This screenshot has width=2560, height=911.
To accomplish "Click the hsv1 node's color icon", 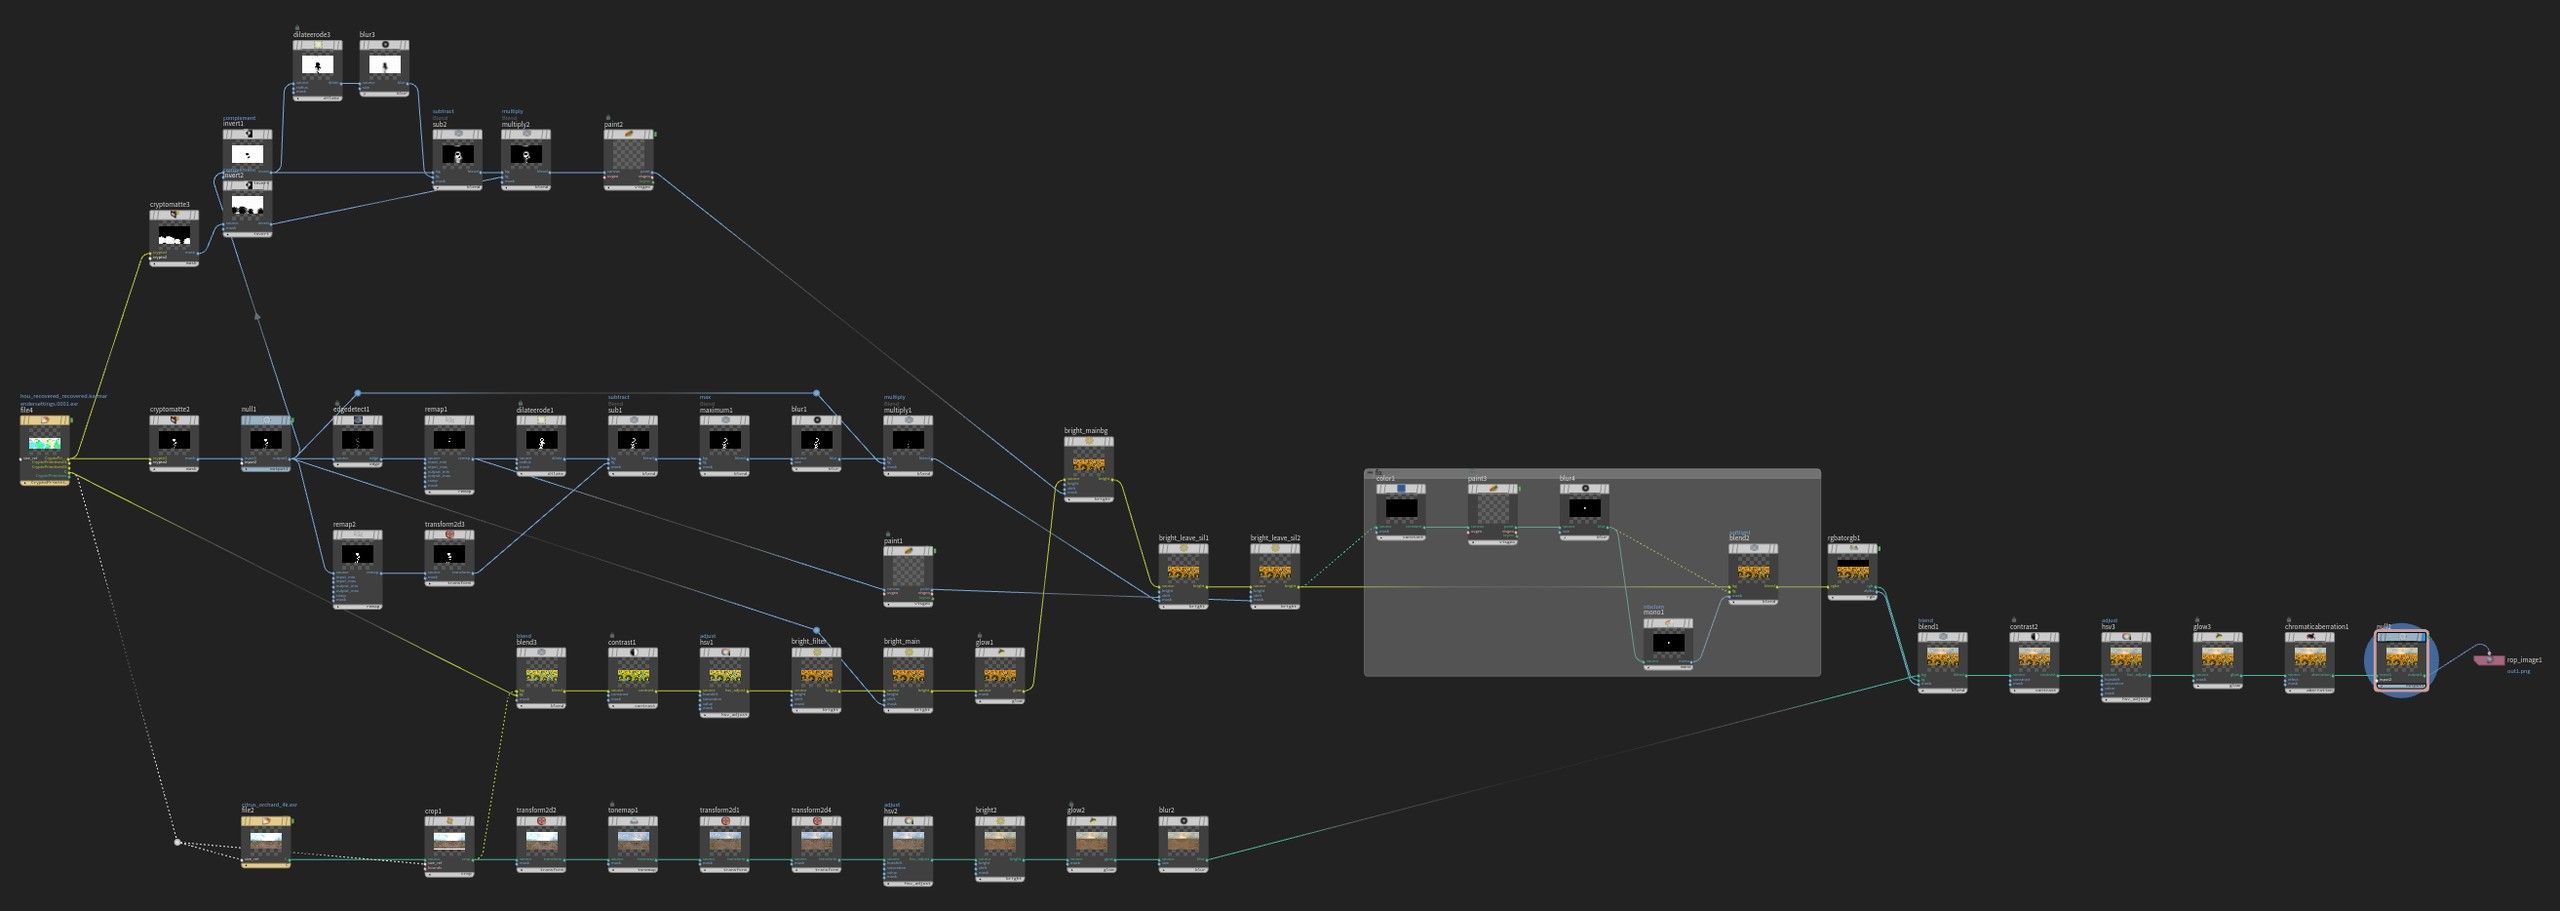I will [x=725, y=652].
